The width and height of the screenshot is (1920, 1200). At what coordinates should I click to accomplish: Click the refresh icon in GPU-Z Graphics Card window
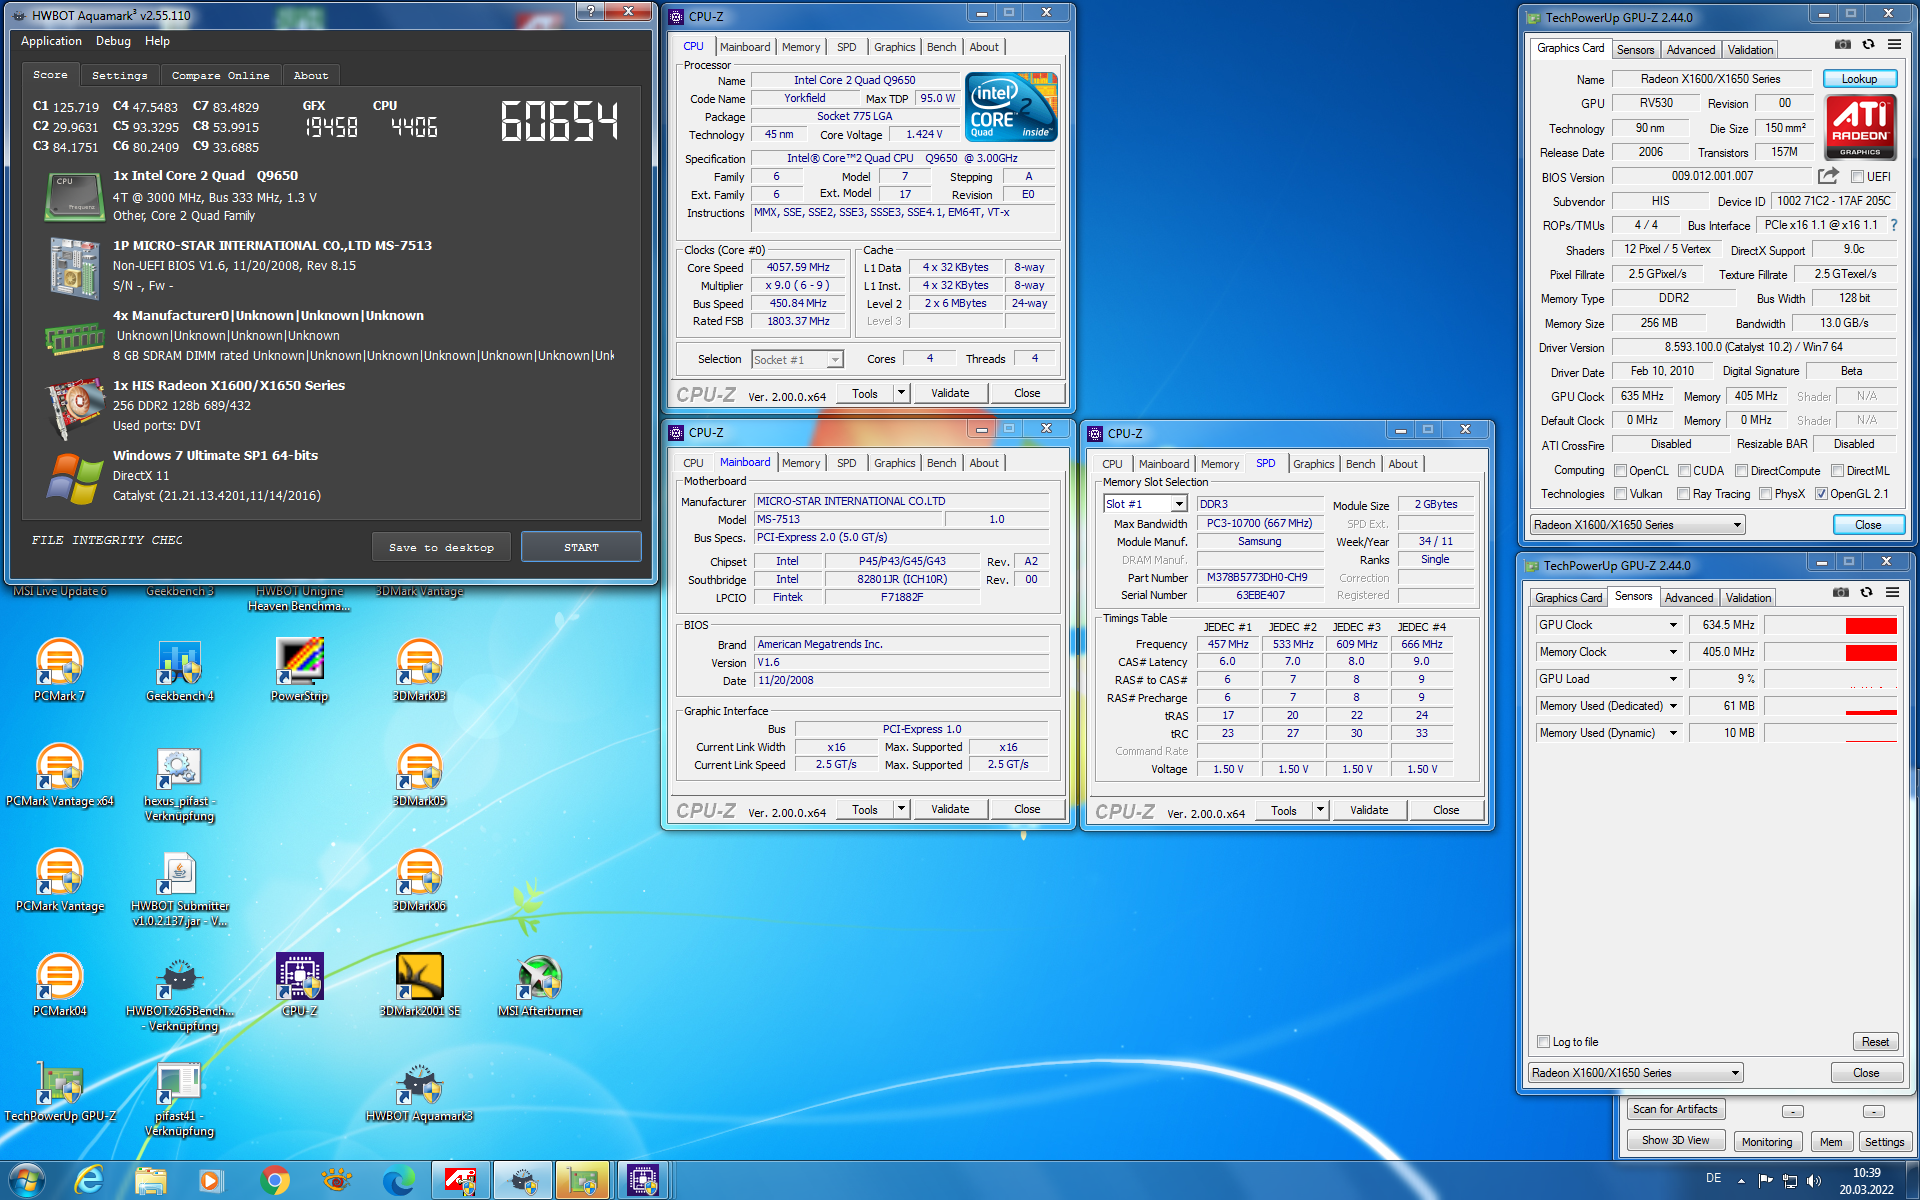click(x=1868, y=45)
